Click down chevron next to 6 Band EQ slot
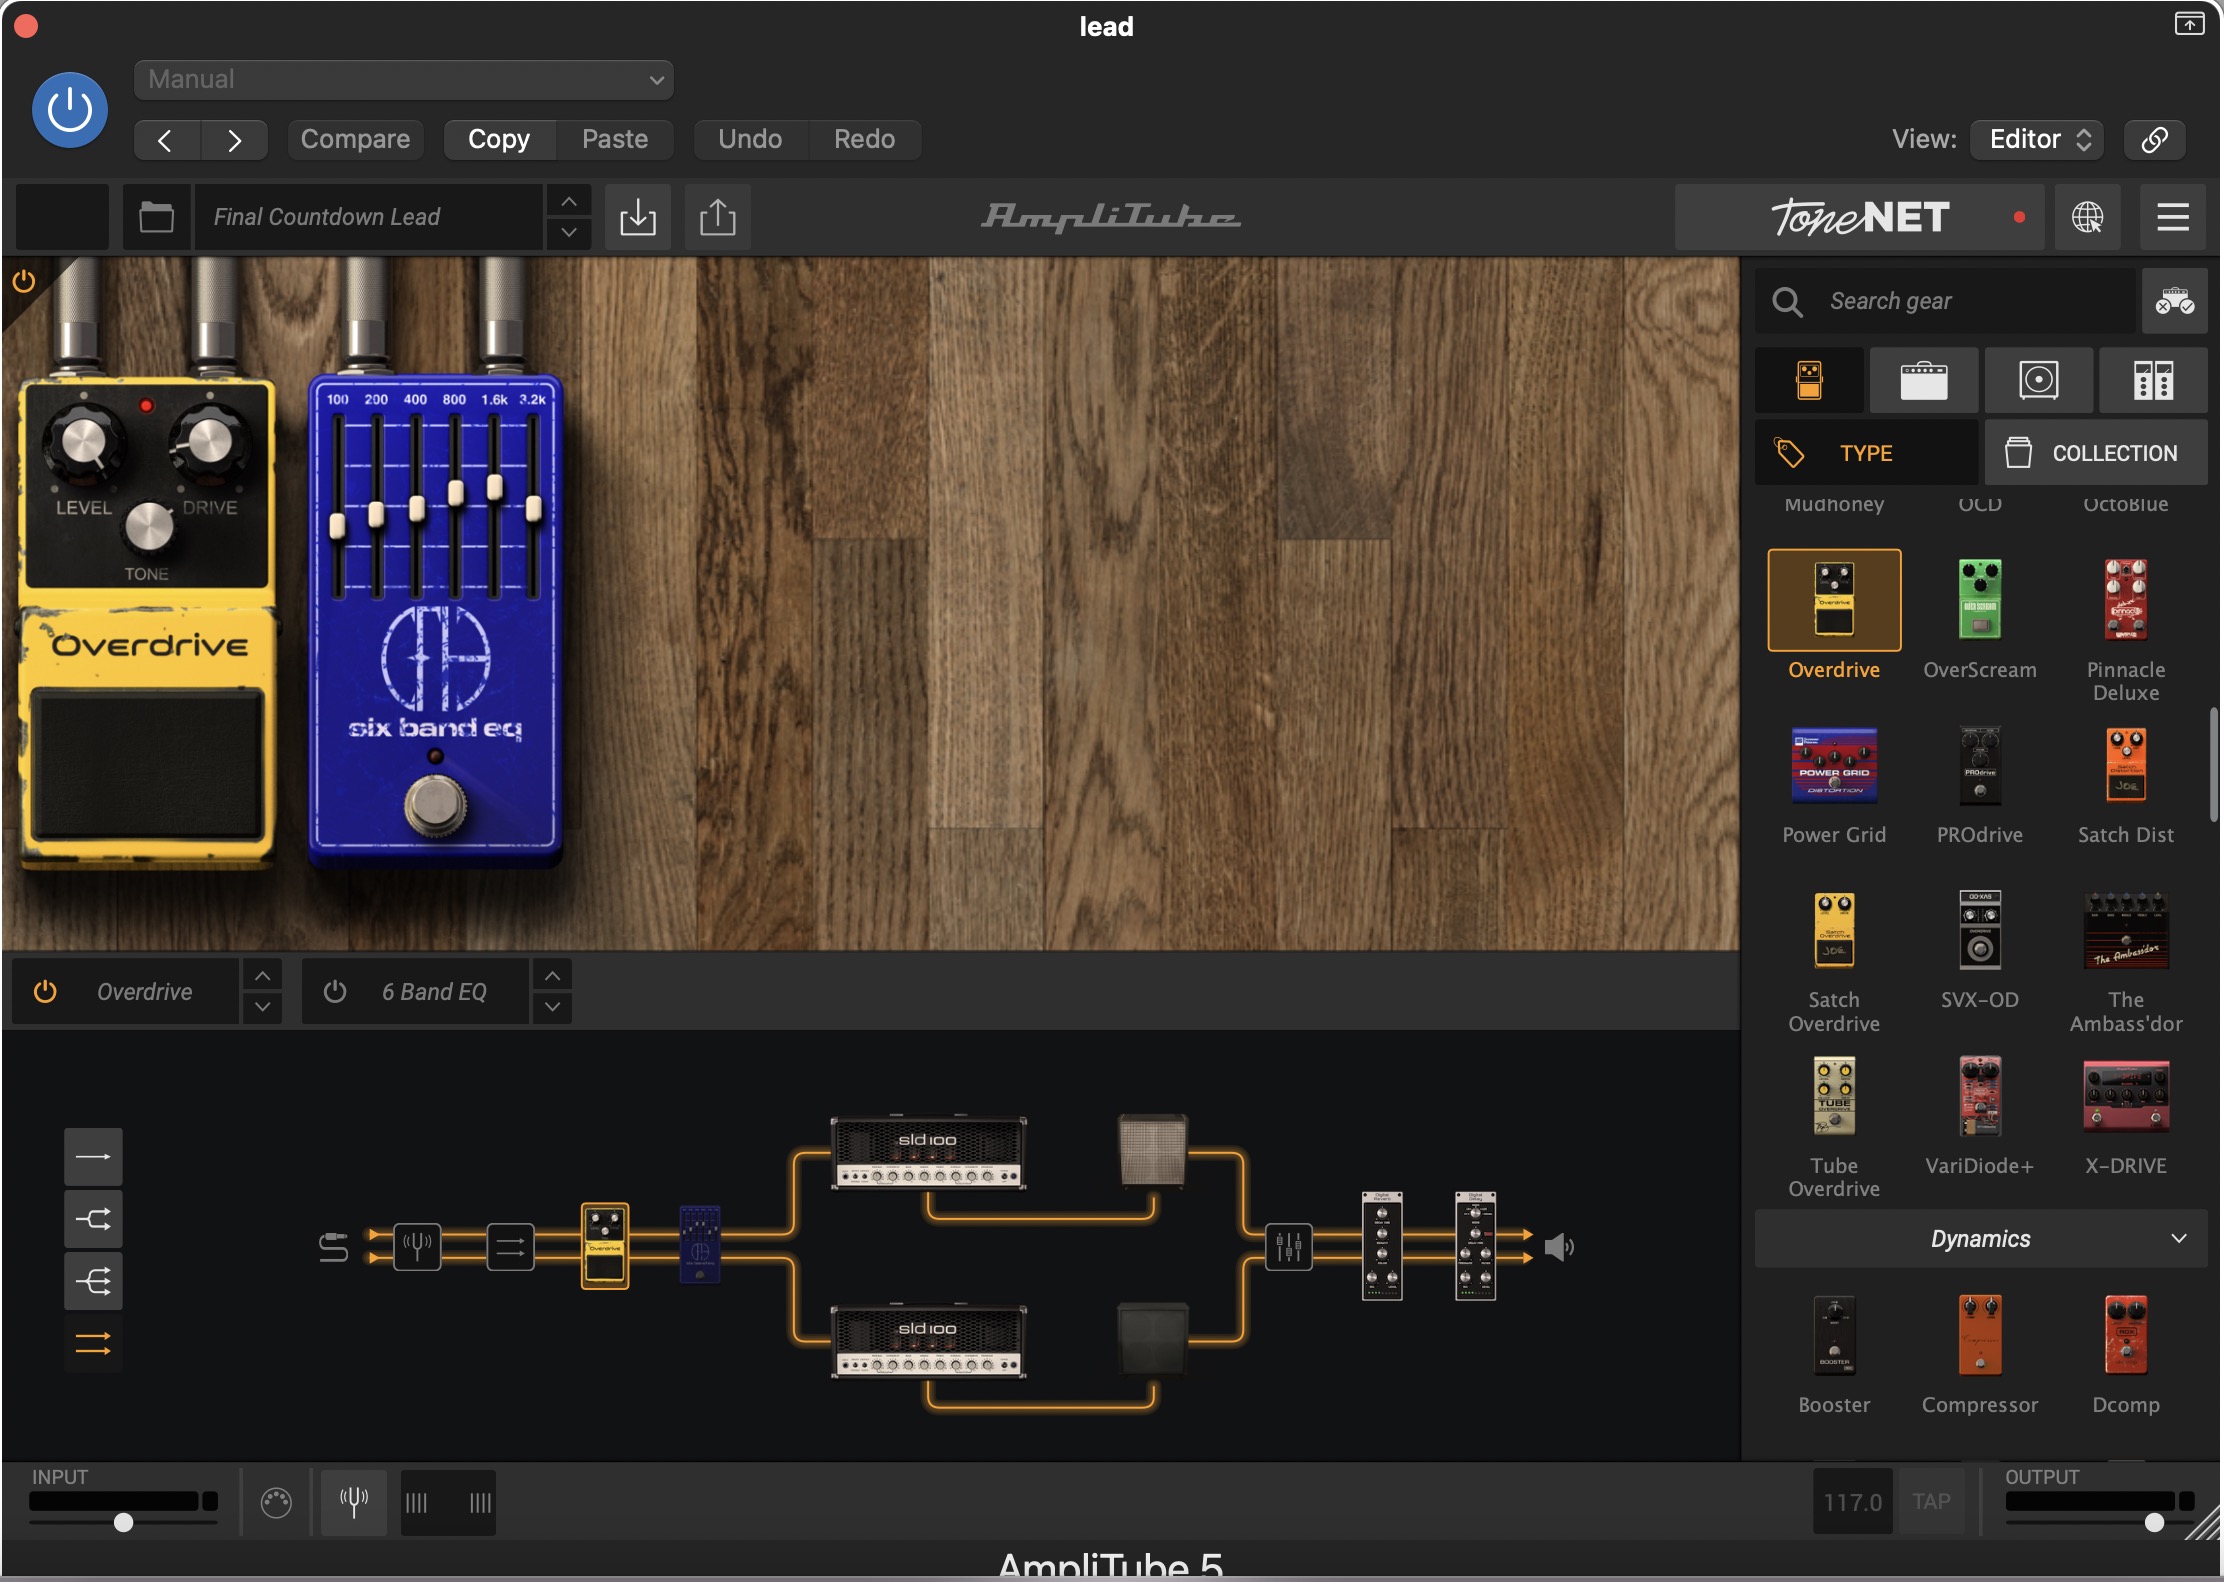Viewport: 2224px width, 1582px height. 552,1007
